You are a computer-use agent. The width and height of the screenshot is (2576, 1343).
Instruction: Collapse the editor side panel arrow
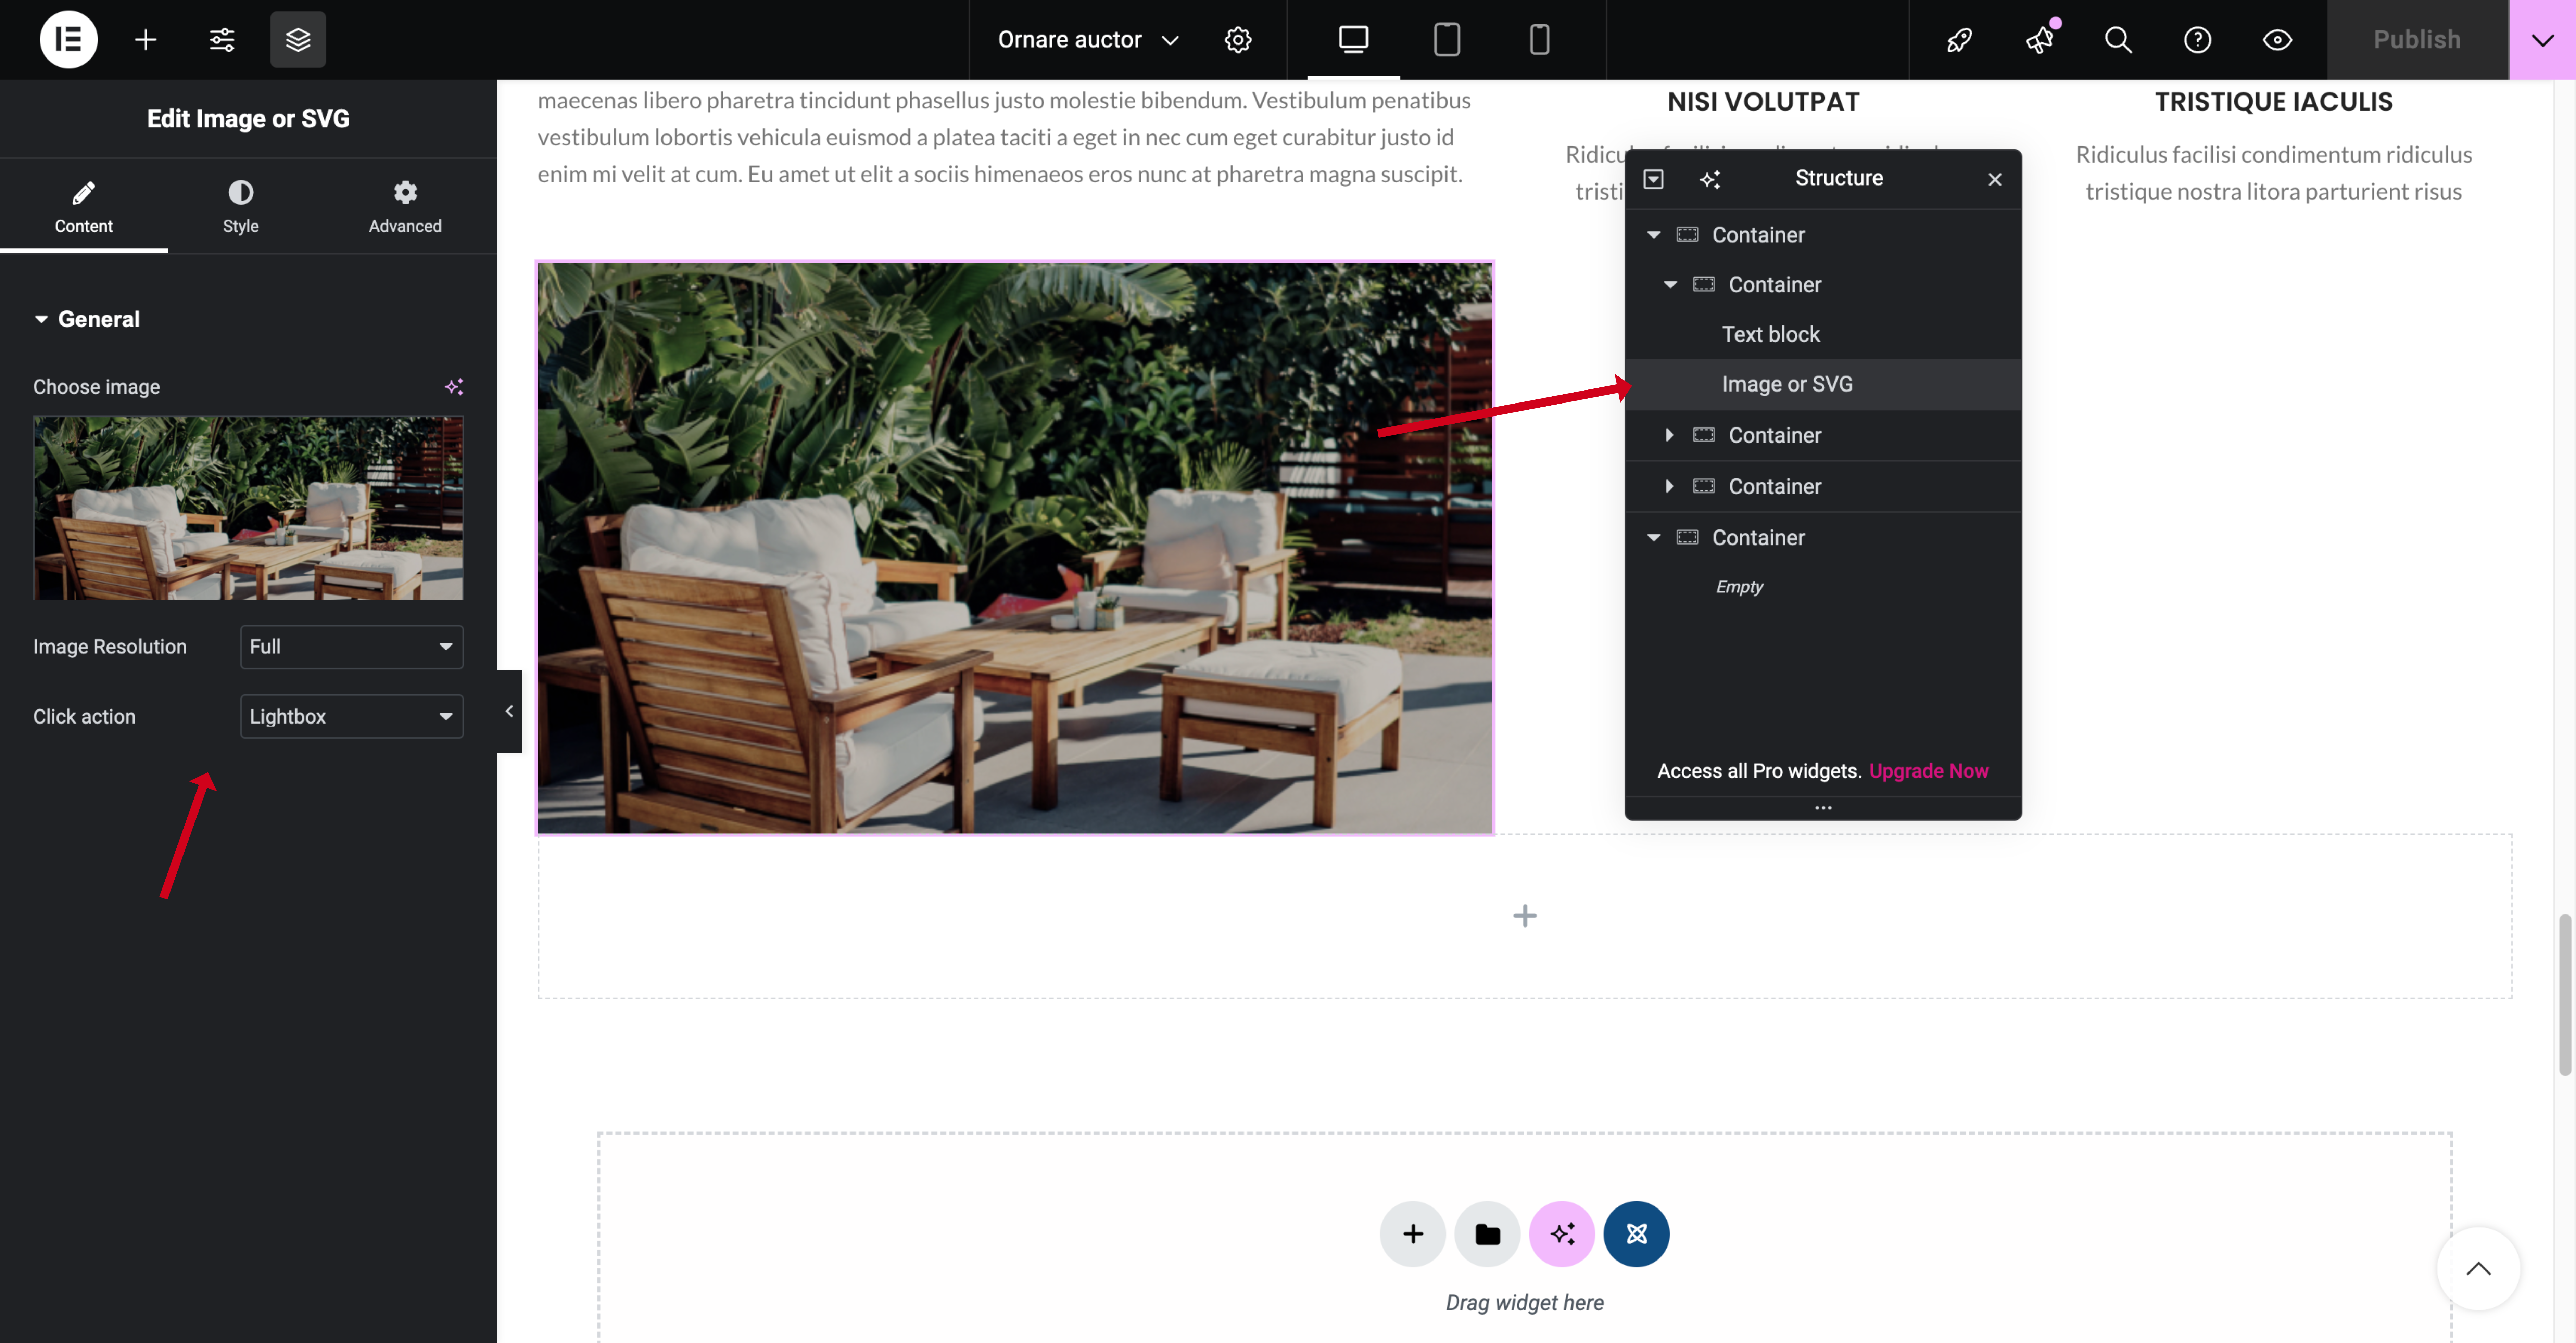(x=509, y=711)
